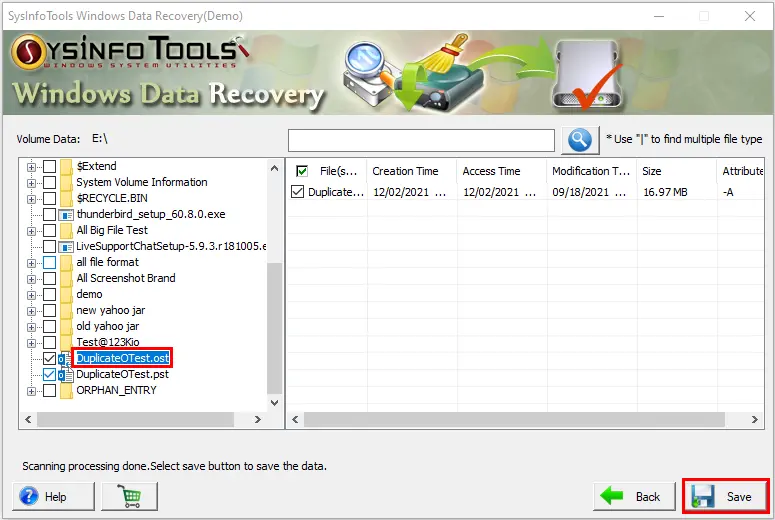The width and height of the screenshot is (775, 520).
Task: Select the DuplicateOTest.ost tree item
Action: point(123,358)
